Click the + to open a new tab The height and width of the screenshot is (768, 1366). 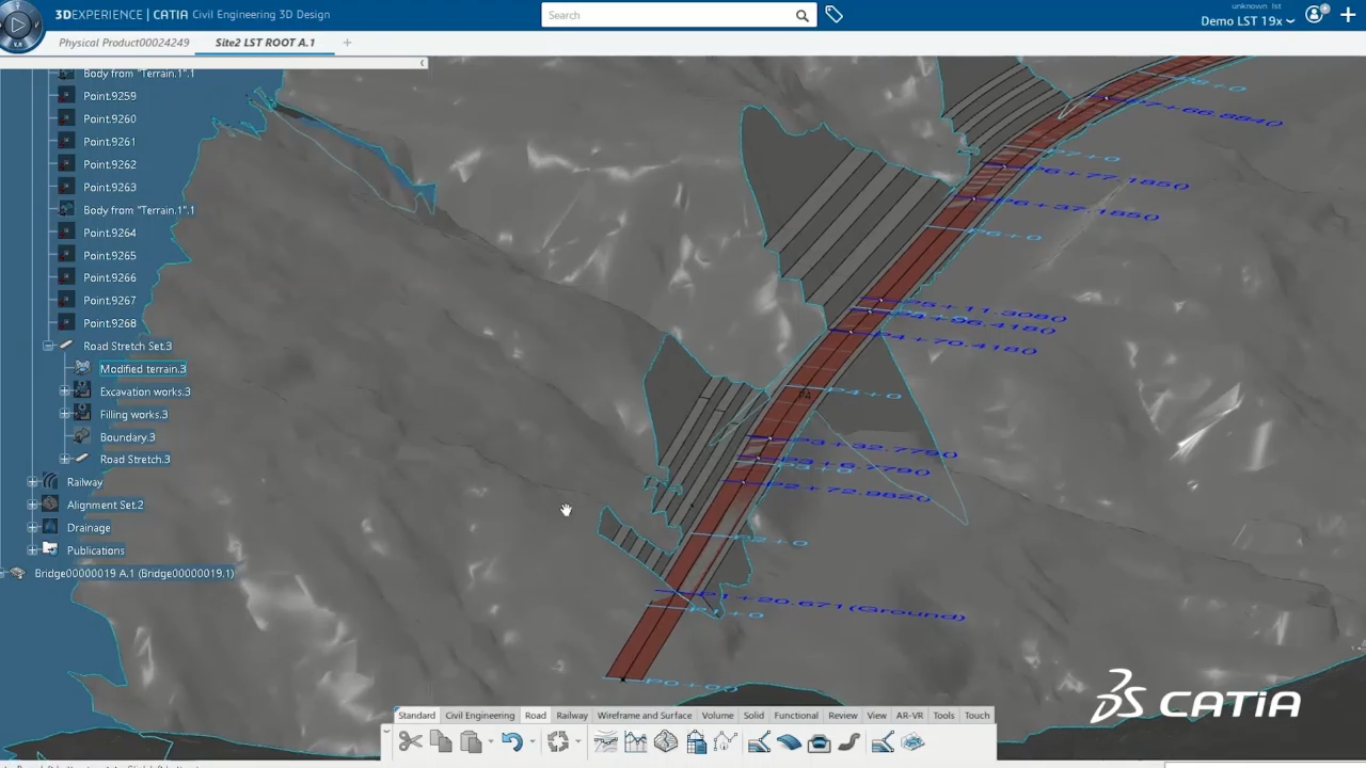[345, 43]
